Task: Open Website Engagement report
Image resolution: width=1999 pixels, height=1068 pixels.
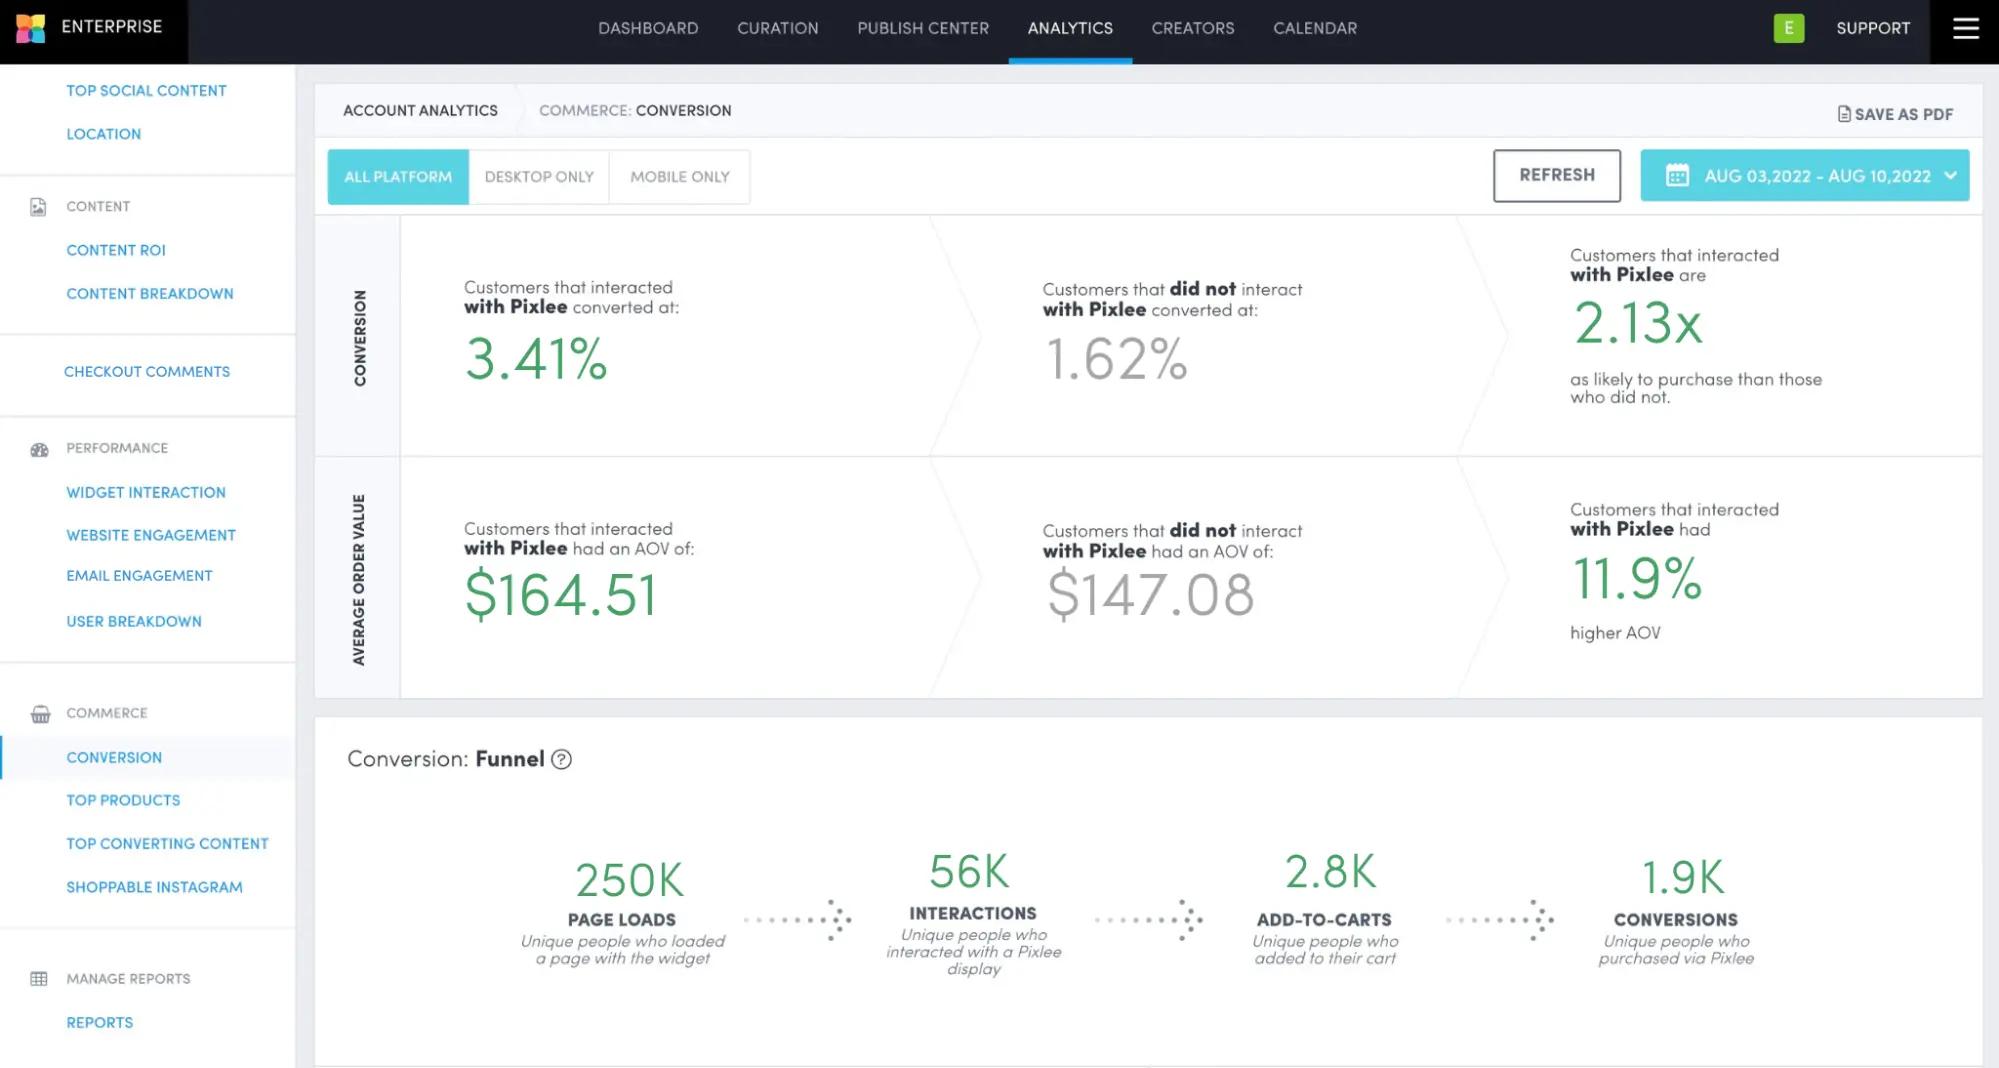Action: point(151,535)
